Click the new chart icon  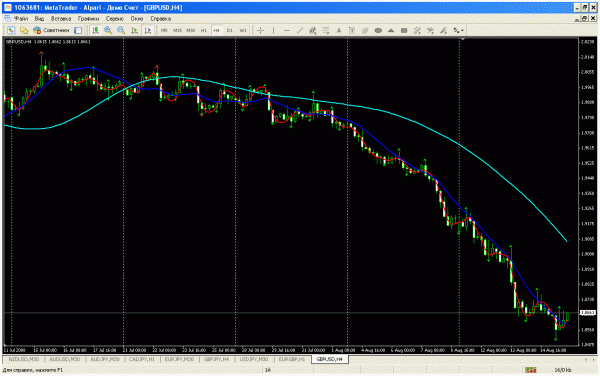pyautogui.click(x=11, y=30)
